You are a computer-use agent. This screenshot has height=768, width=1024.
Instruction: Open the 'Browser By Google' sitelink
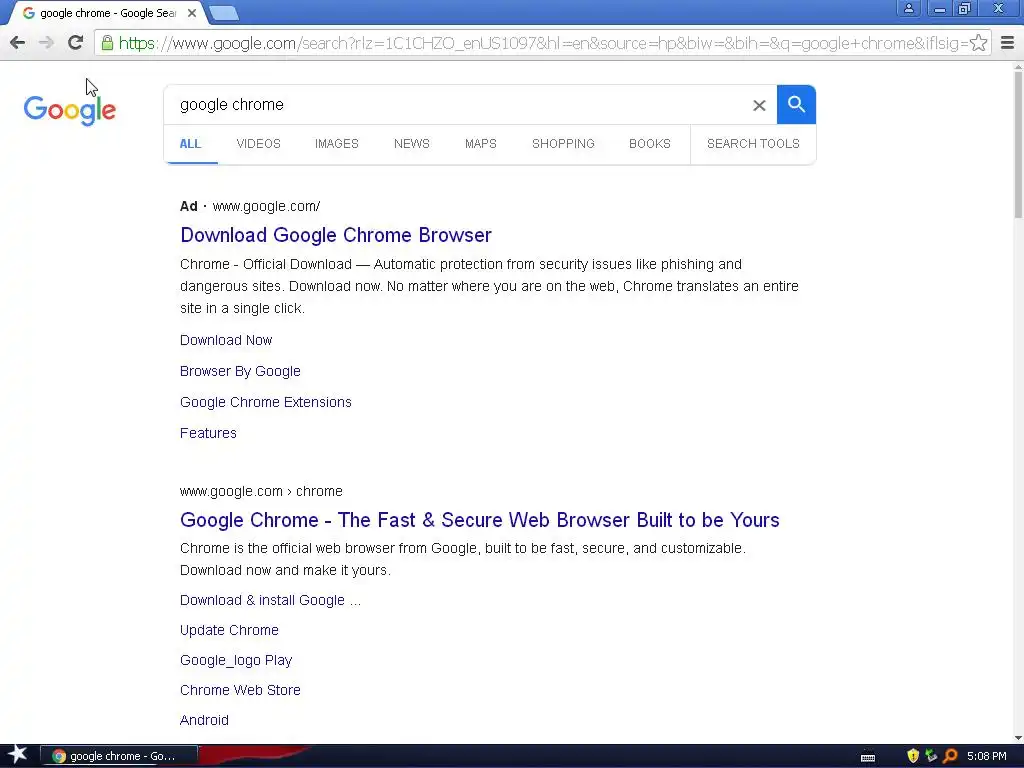coord(240,371)
